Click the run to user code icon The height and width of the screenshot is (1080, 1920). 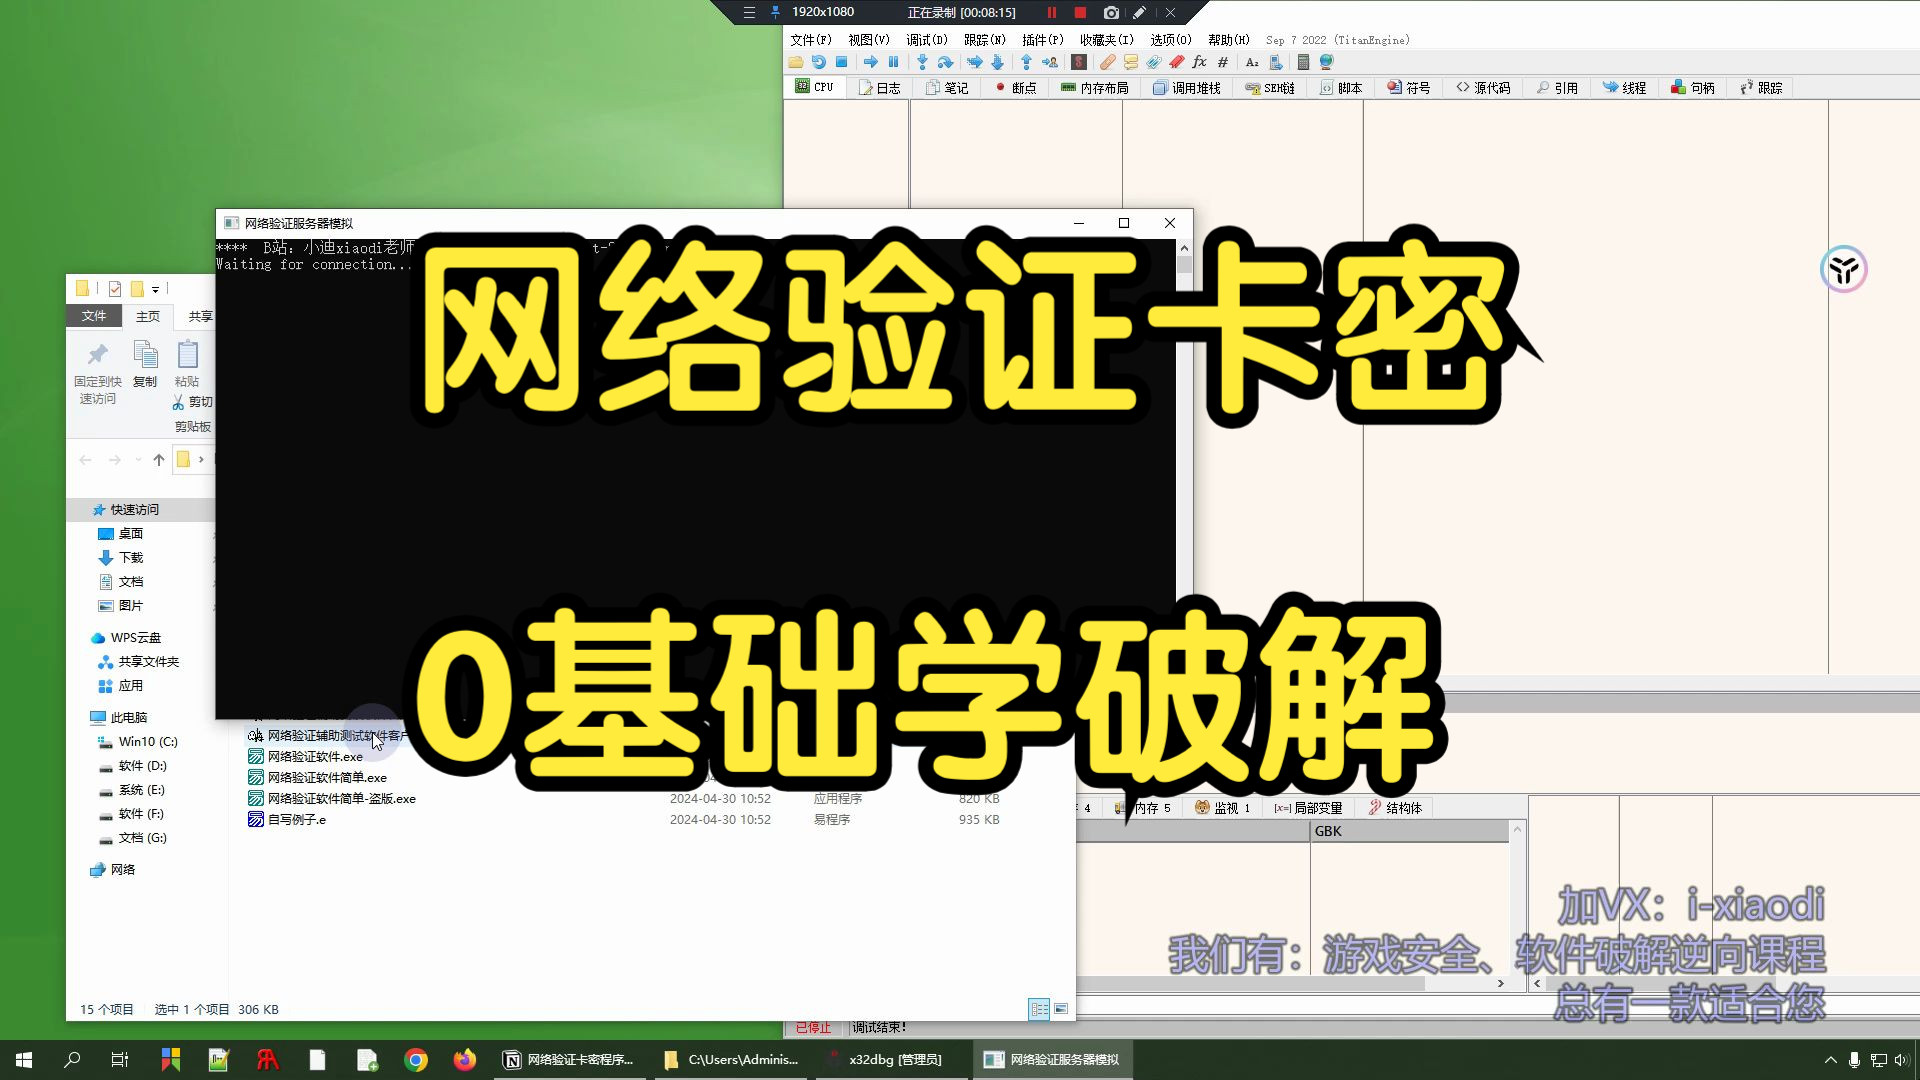pos(1050,62)
